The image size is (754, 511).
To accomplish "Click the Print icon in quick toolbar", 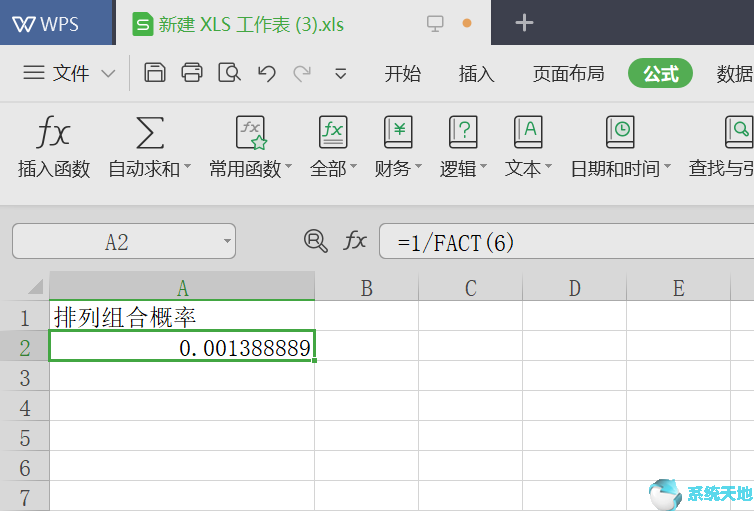I will pyautogui.click(x=192, y=73).
